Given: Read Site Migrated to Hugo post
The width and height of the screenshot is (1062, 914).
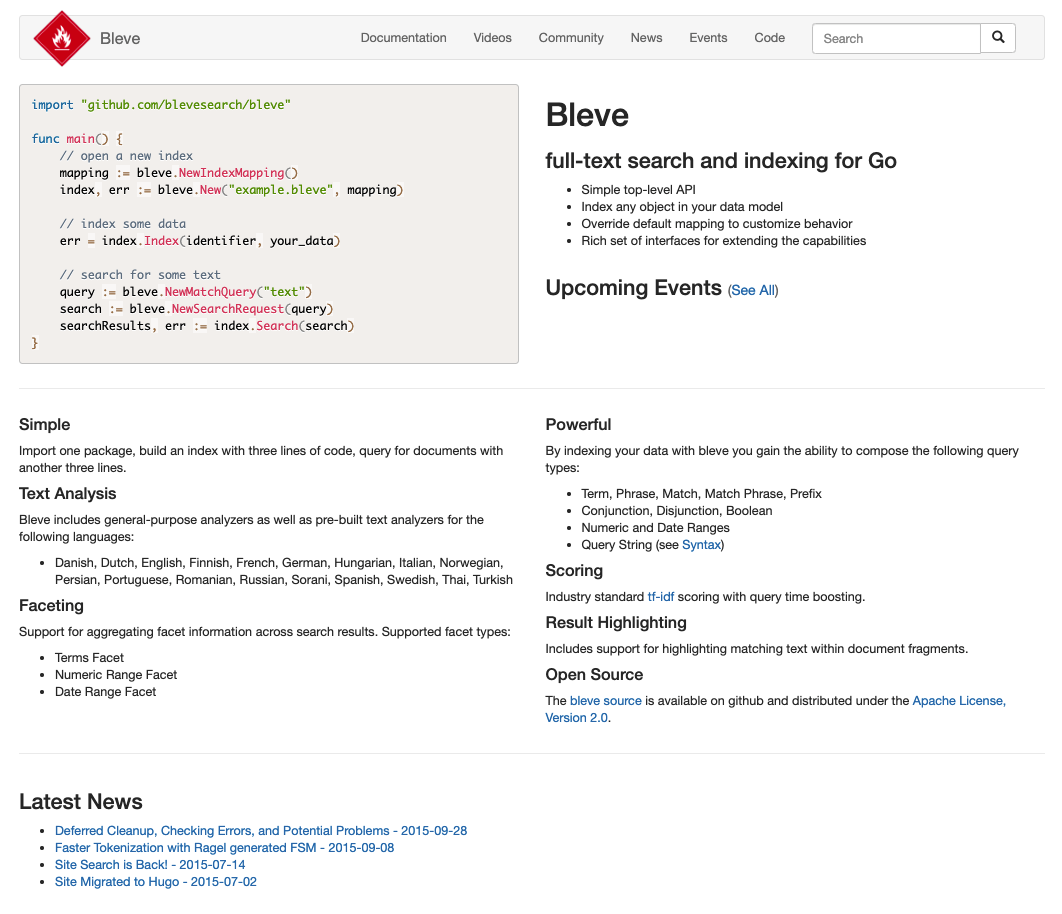Looking at the screenshot, I should click(x=156, y=881).
